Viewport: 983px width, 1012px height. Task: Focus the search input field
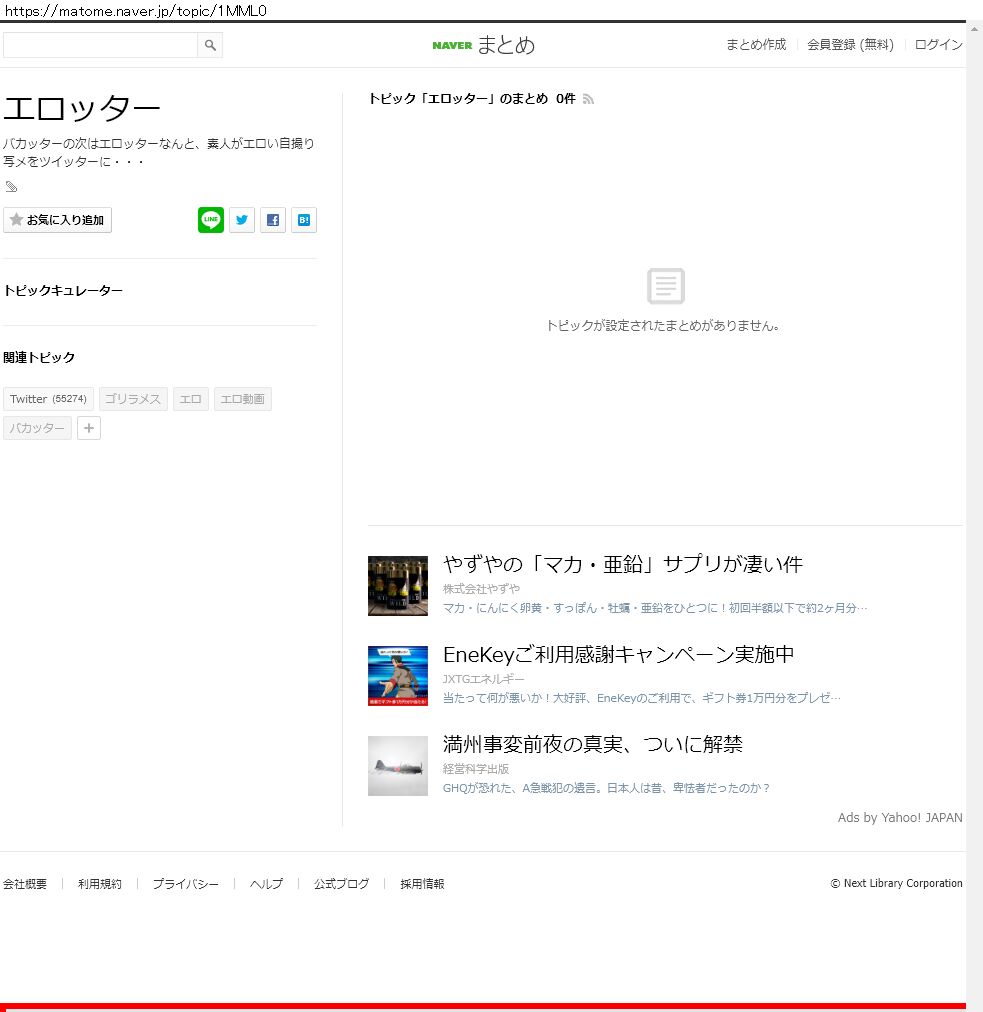[x=100, y=45]
